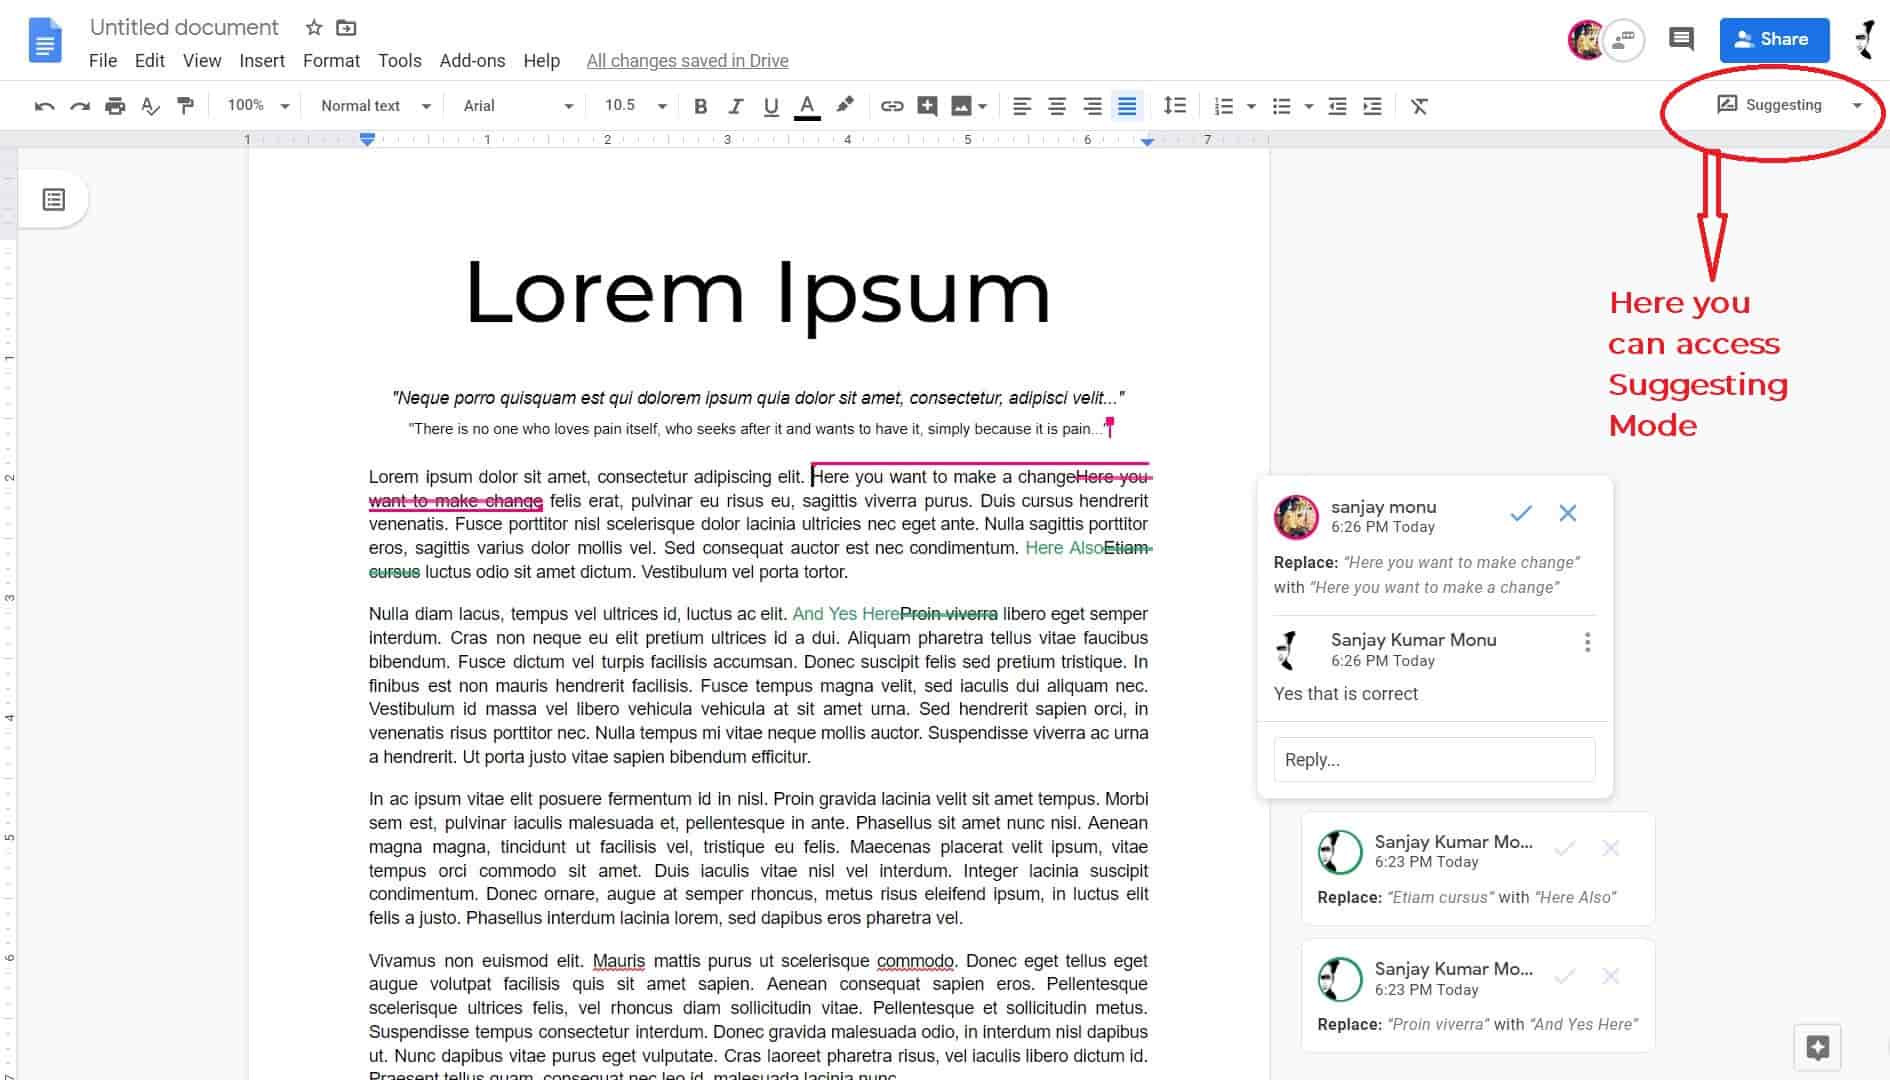Click the Redo arrow icon
1890x1080 pixels.
pyautogui.click(x=80, y=106)
